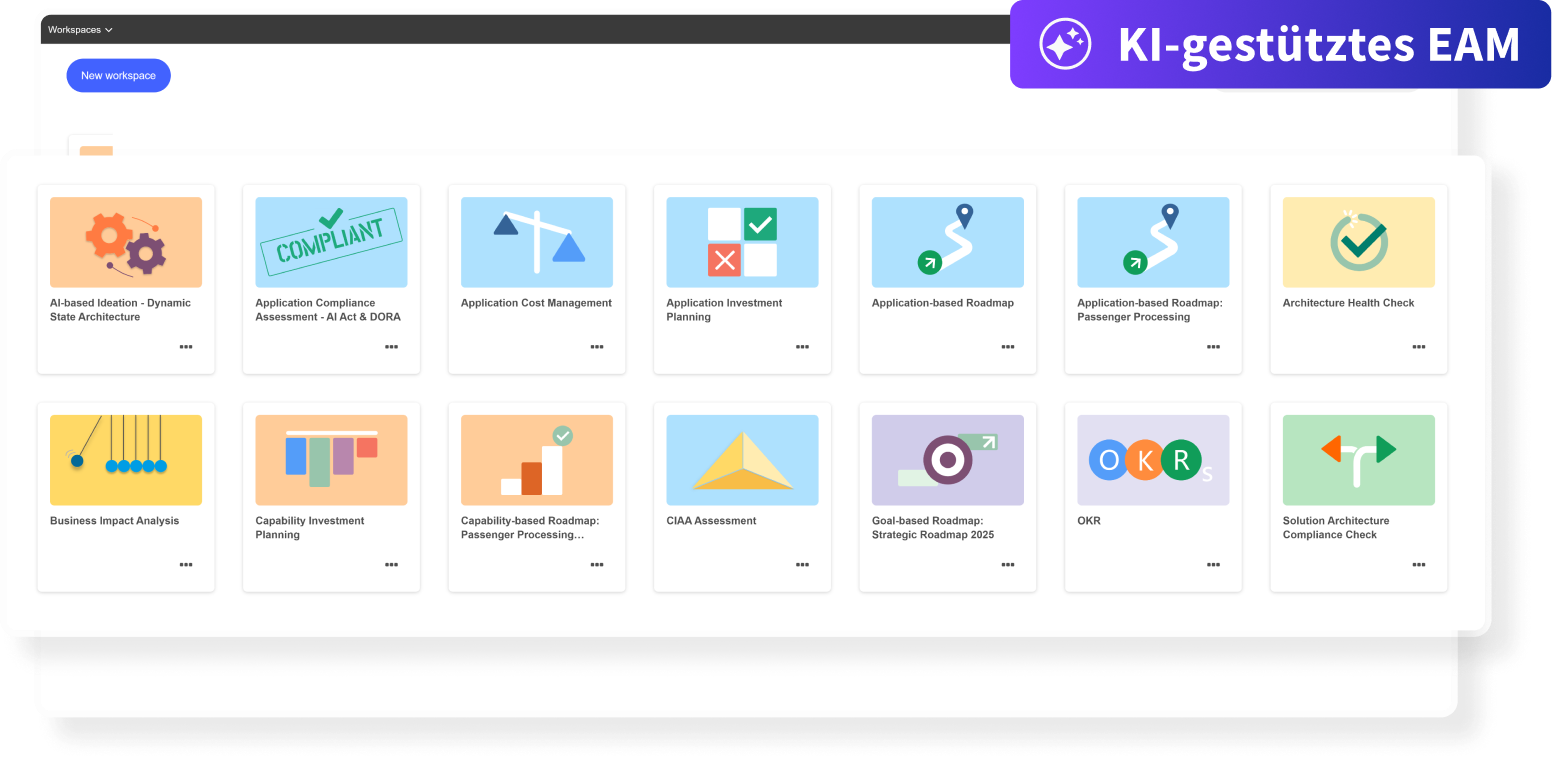This screenshot has height=761, width=1552.
Task: Open options for Solution Architecture Compliance Check
Action: coord(1419,565)
